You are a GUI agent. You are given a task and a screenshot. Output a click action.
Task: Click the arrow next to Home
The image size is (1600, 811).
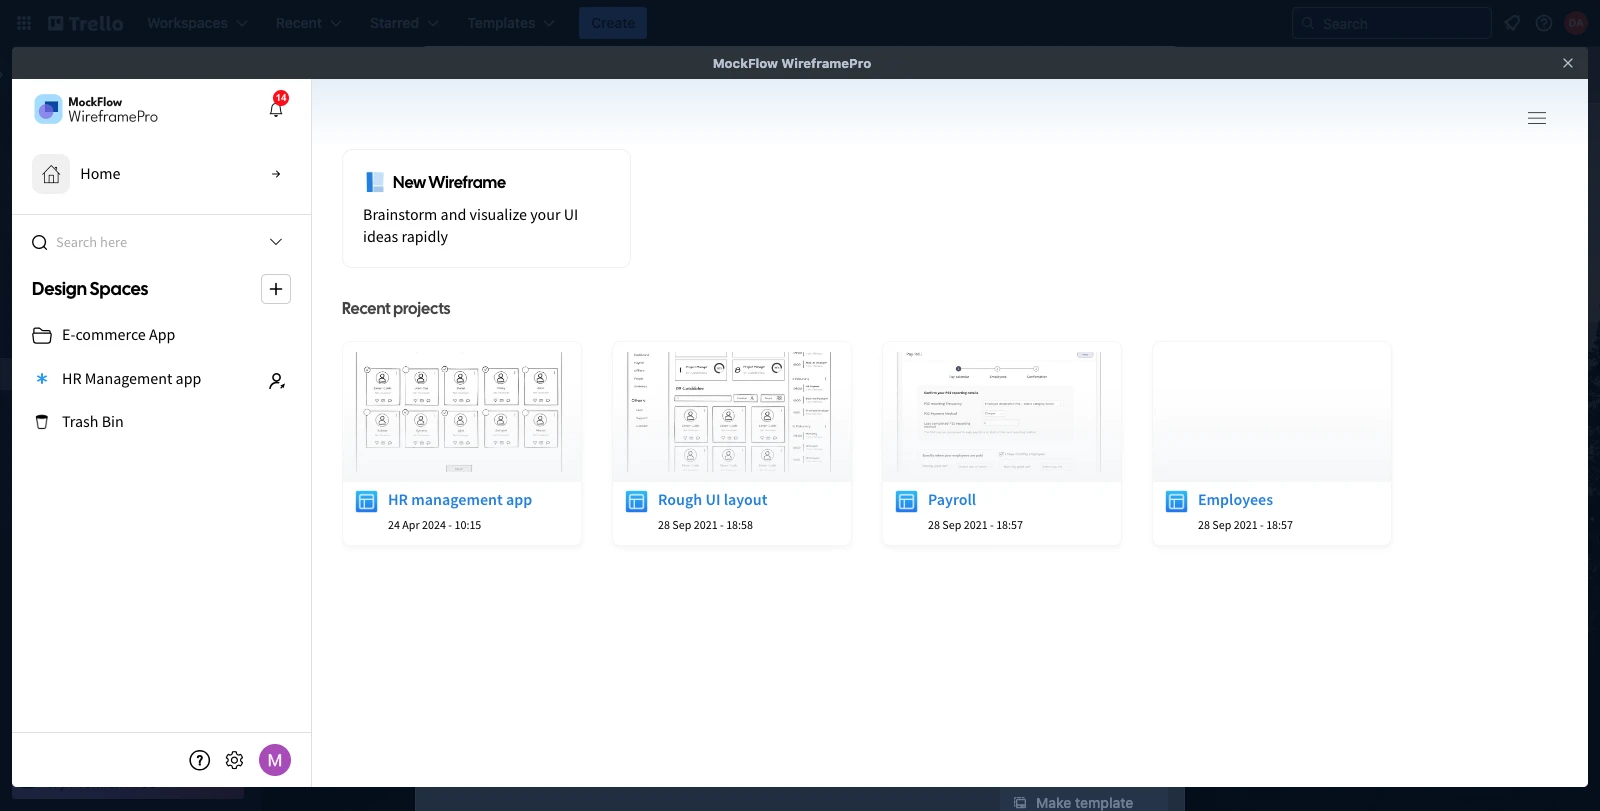pyautogui.click(x=276, y=174)
